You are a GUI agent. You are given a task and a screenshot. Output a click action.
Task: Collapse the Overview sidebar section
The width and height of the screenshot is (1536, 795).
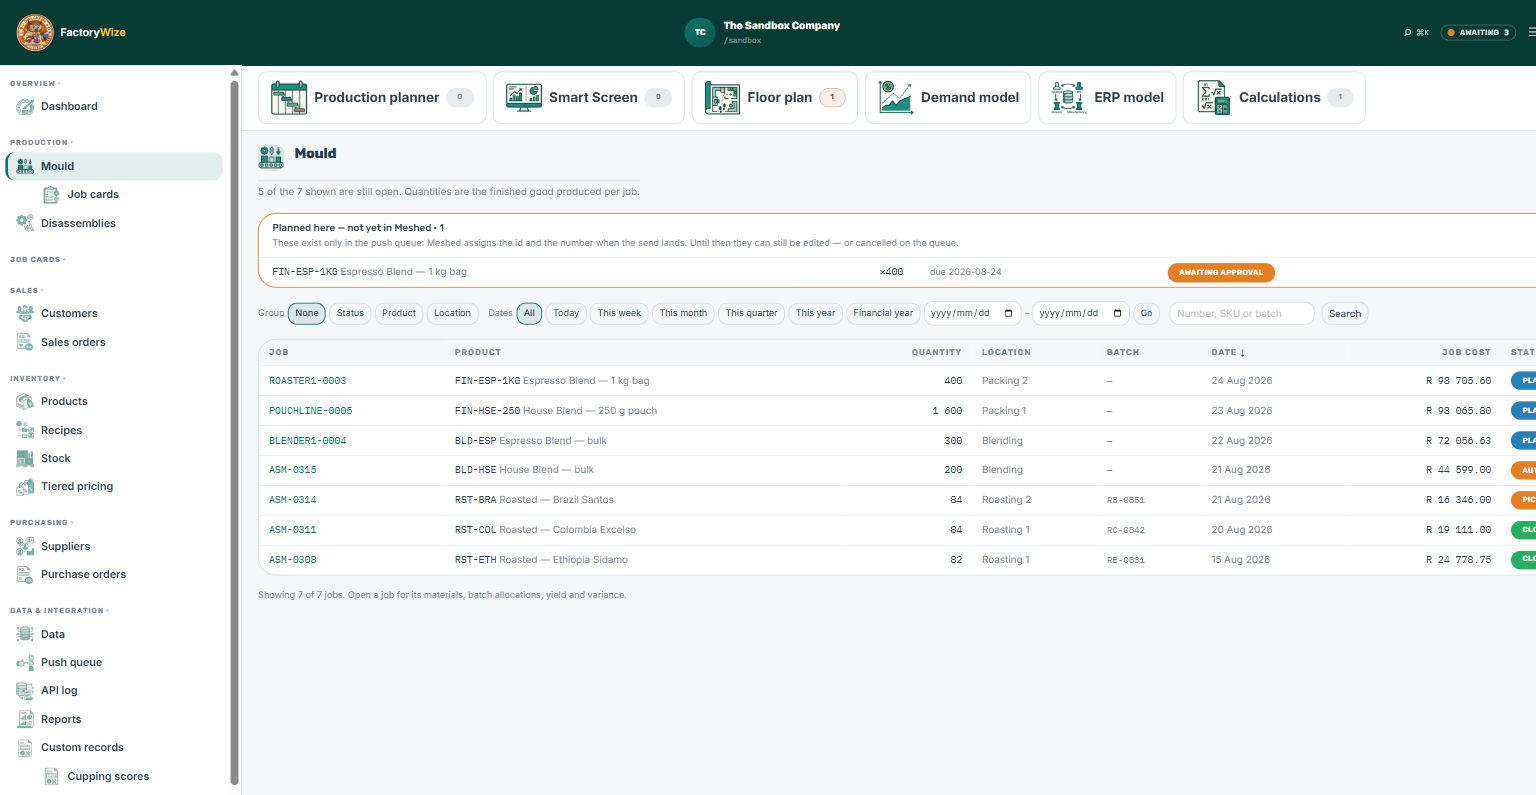pyautogui.click(x=35, y=84)
